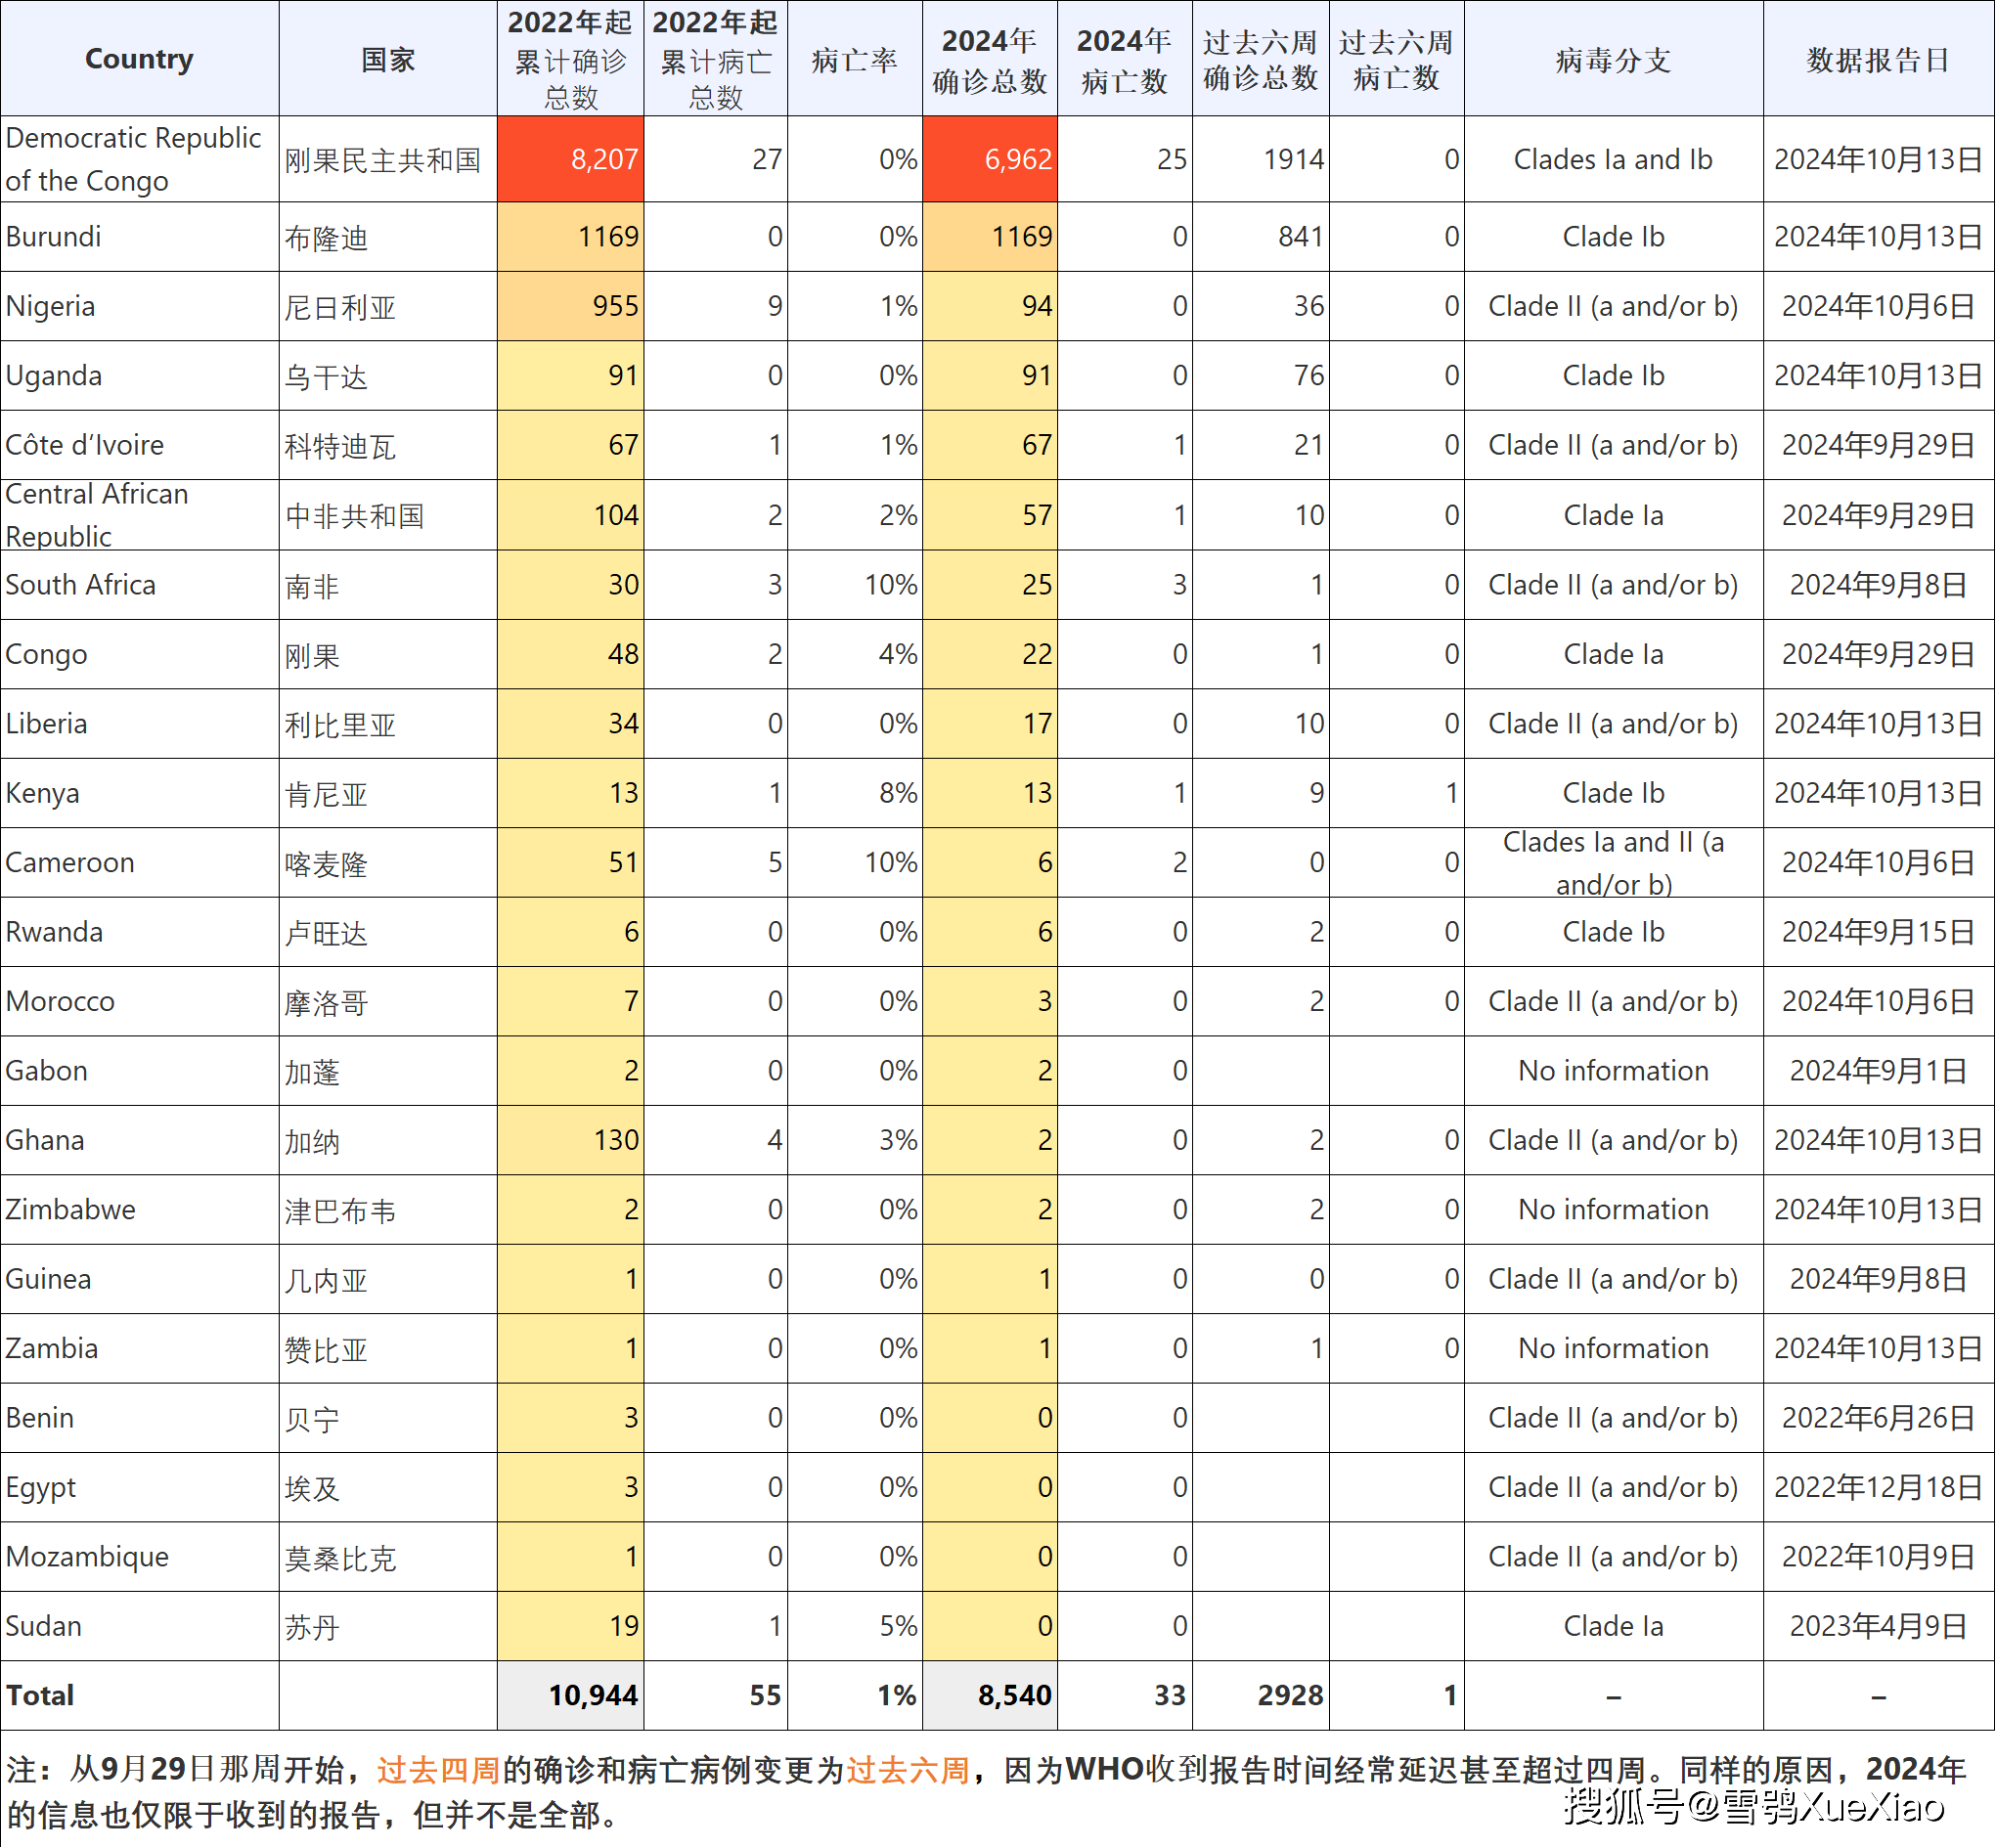The height and width of the screenshot is (1848, 1996).
Task: Select the 'Burundi' country cell
Action: [139, 237]
